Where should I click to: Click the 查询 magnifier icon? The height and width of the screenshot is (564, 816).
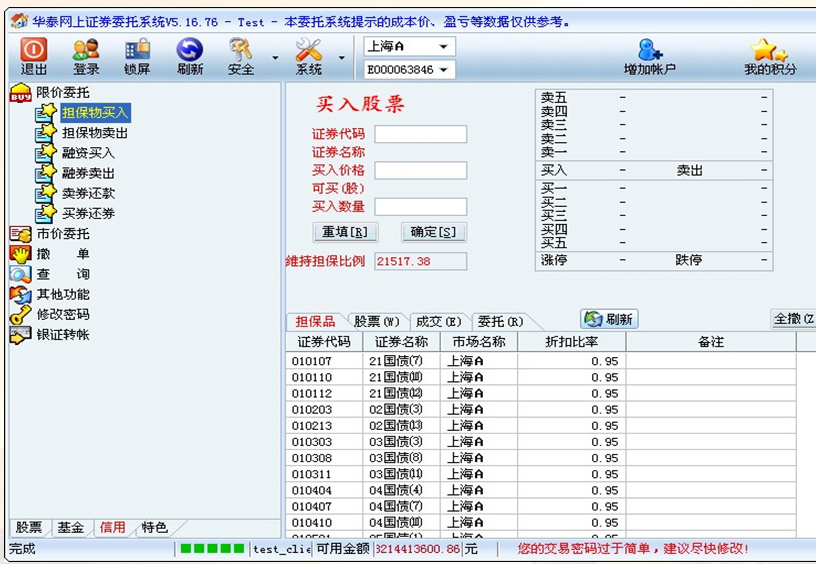click(x=20, y=274)
